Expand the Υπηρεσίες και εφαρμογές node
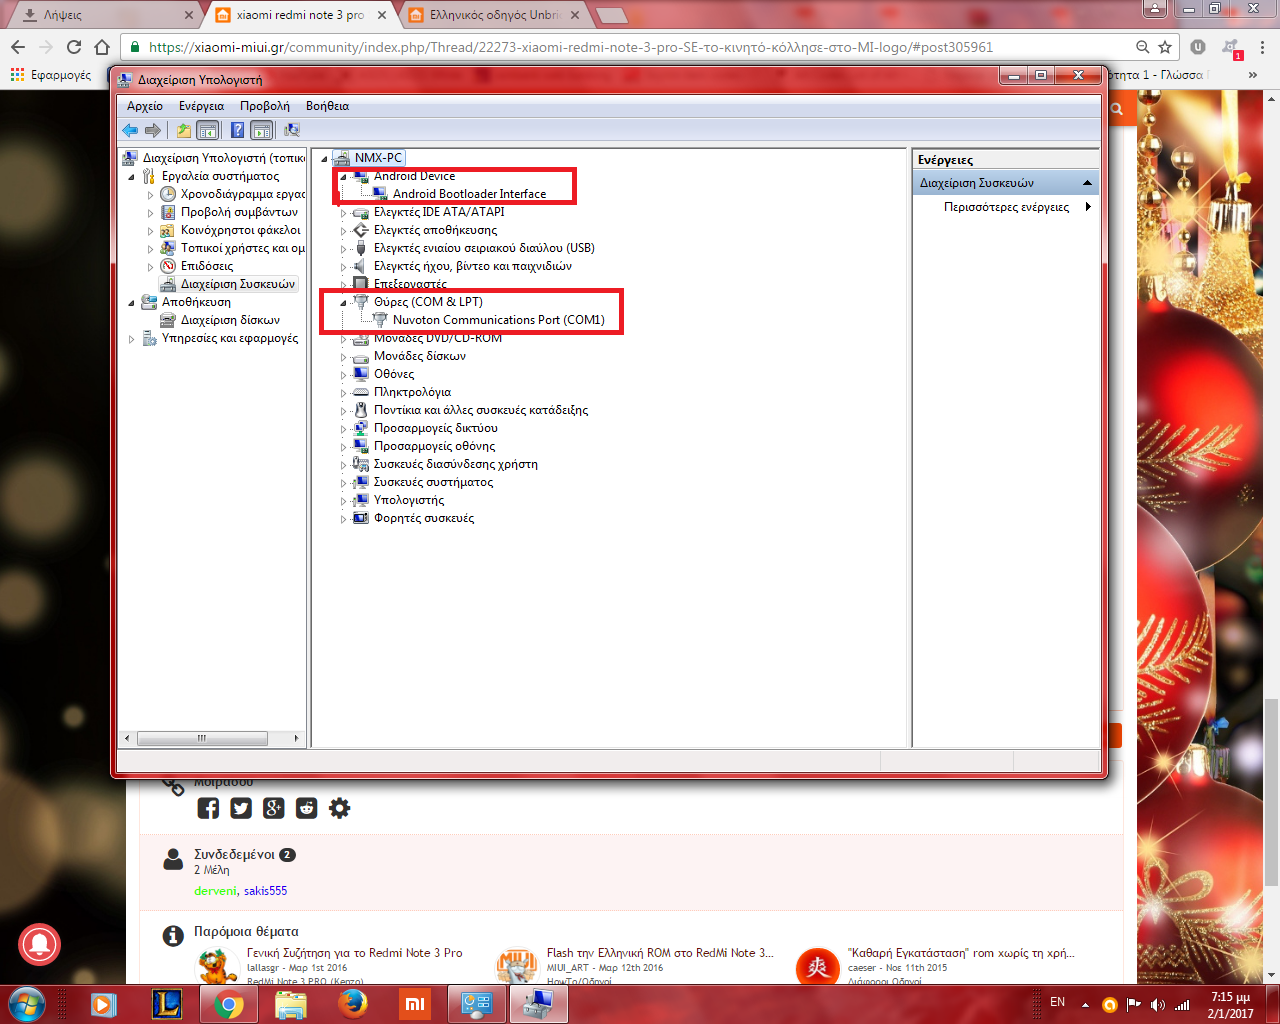This screenshot has width=1280, height=1024. pos(131,338)
